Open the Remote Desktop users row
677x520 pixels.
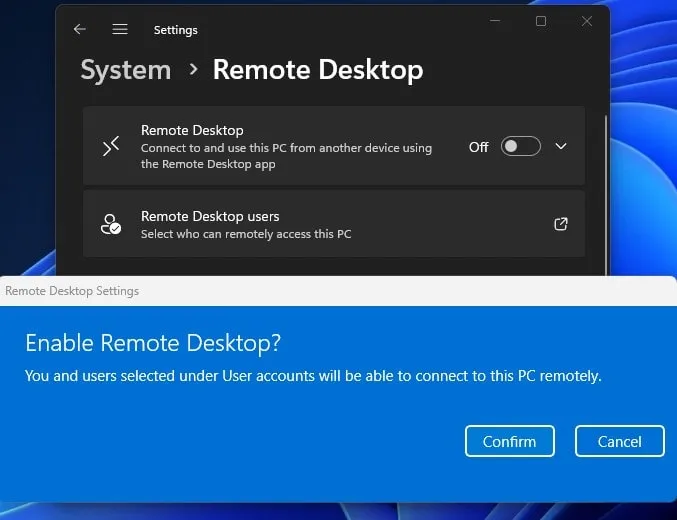pyautogui.click(x=334, y=224)
